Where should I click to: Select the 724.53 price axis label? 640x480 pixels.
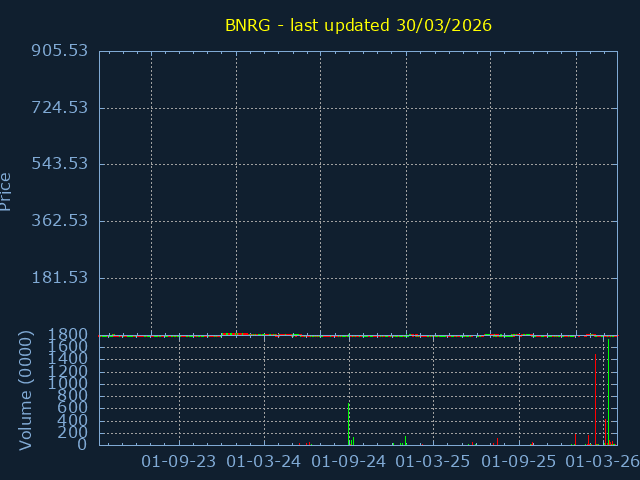(60, 108)
